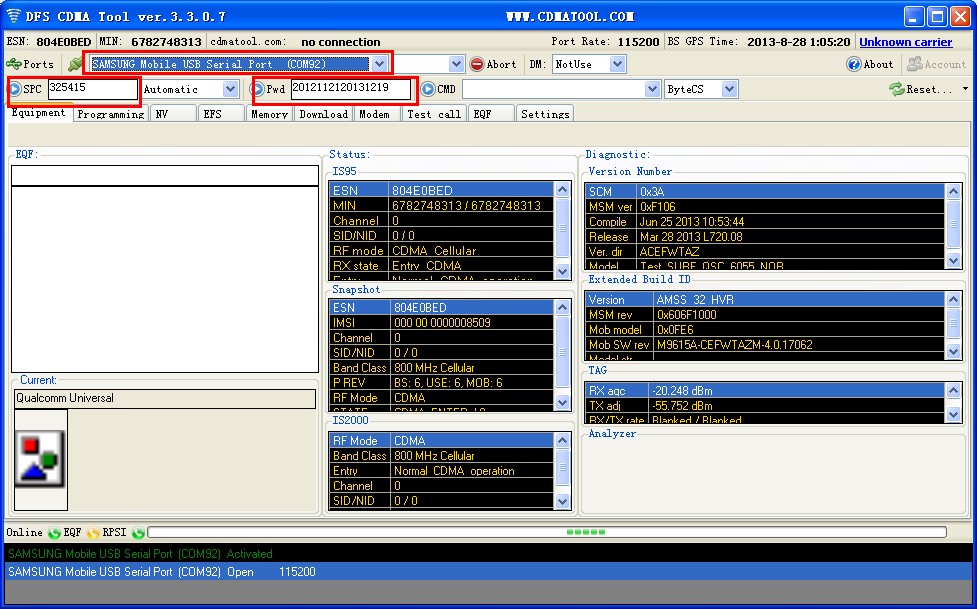Open the Test call tab
The width and height of the screenshot is (977, 609).
434,114
